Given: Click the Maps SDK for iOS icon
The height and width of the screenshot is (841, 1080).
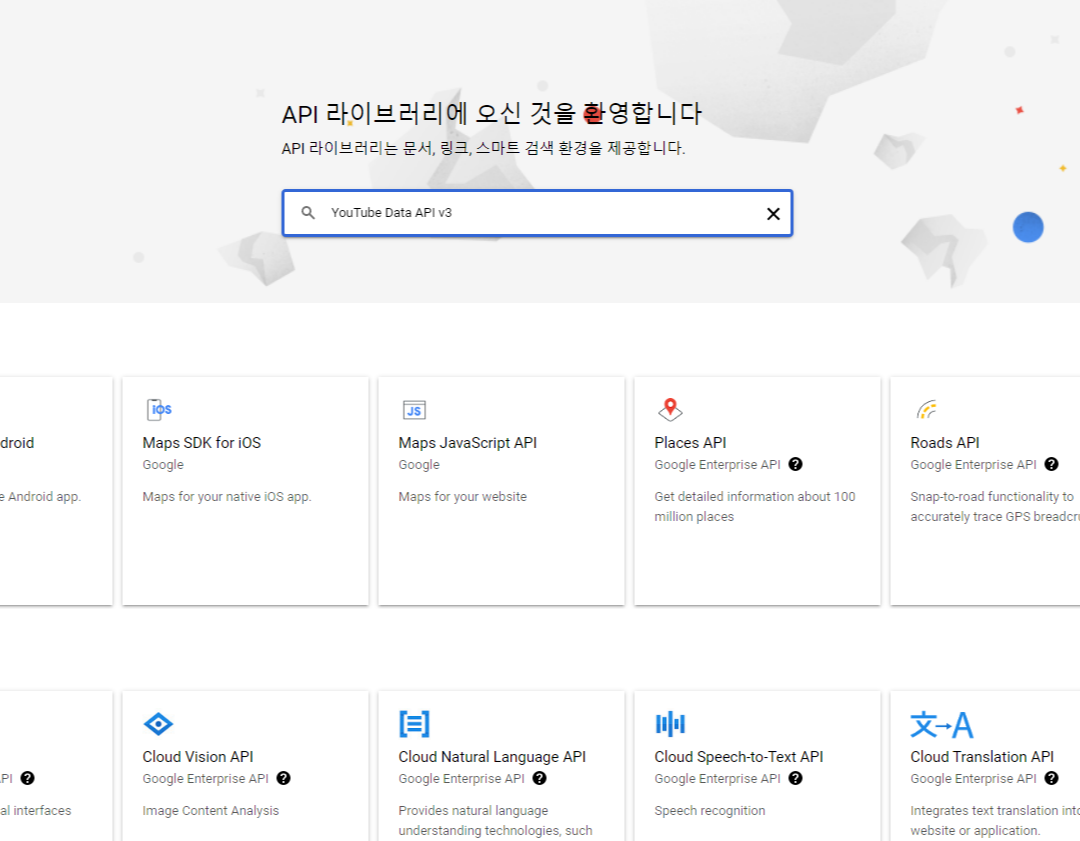Looking at the screenshot, I should (x=159, y=410).
